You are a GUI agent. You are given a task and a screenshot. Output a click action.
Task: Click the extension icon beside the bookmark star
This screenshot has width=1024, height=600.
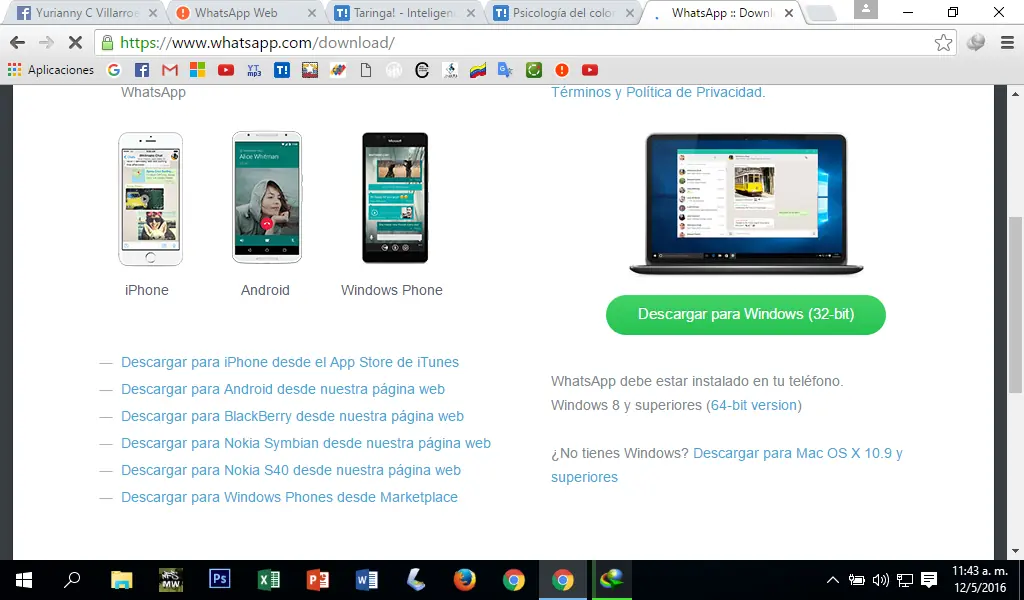976,42
